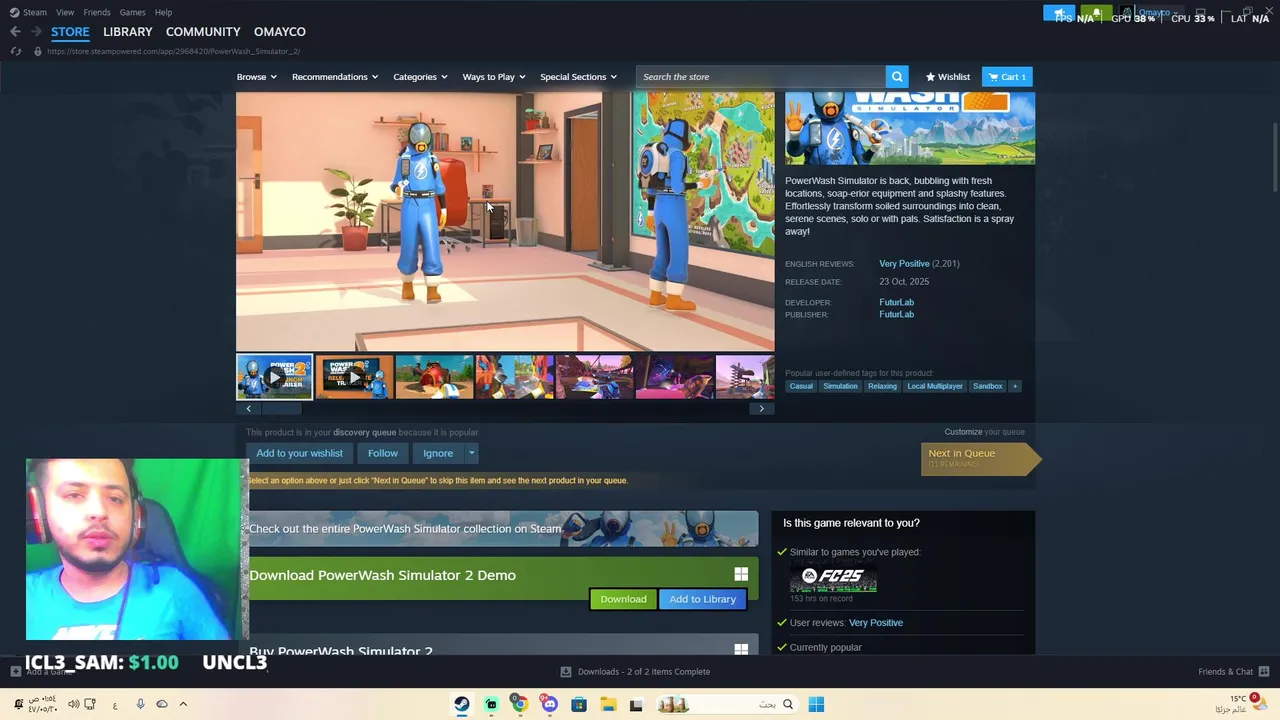Click the Ignore button

click(x=437, y=453)
